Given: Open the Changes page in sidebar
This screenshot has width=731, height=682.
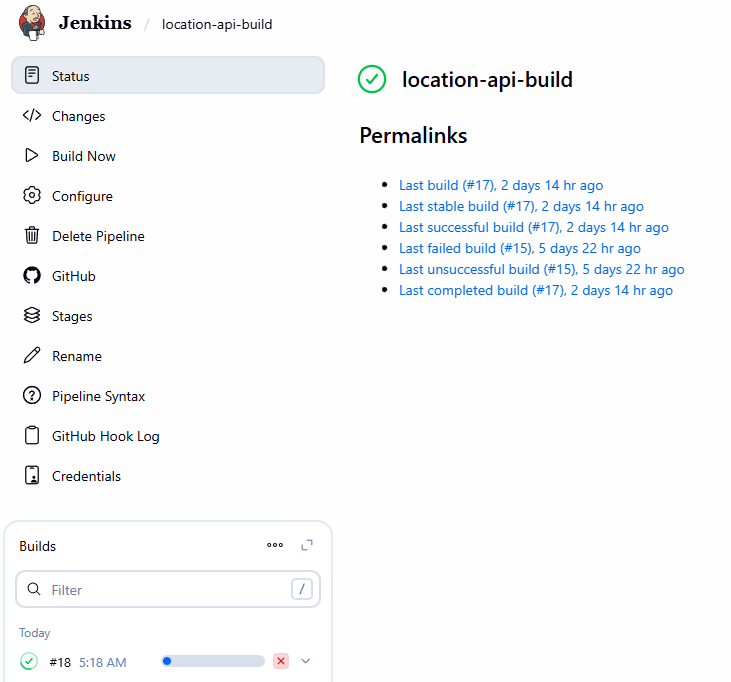Looking at the screenshot, I should 78,116.
